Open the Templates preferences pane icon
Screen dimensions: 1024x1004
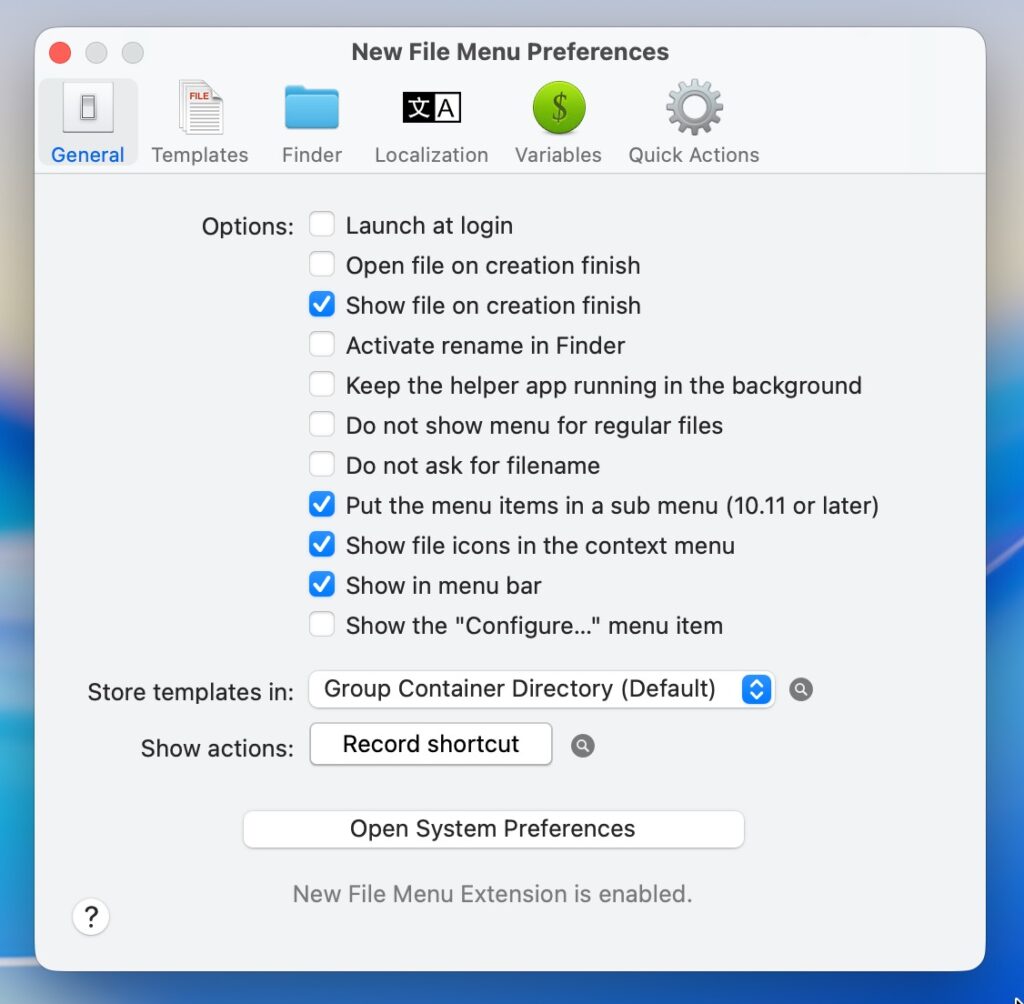(x=200, y=109)
